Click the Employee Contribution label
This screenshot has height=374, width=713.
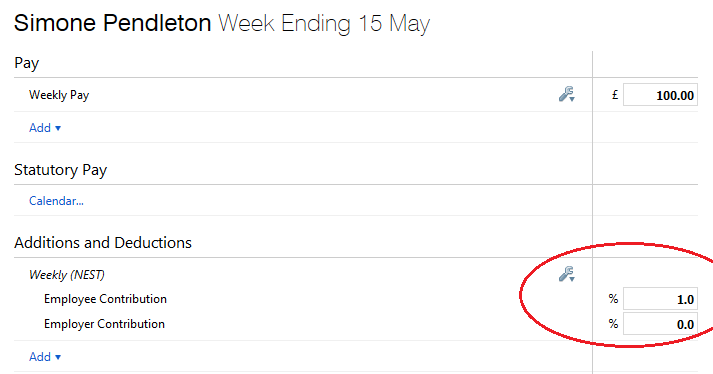[105, 299]
